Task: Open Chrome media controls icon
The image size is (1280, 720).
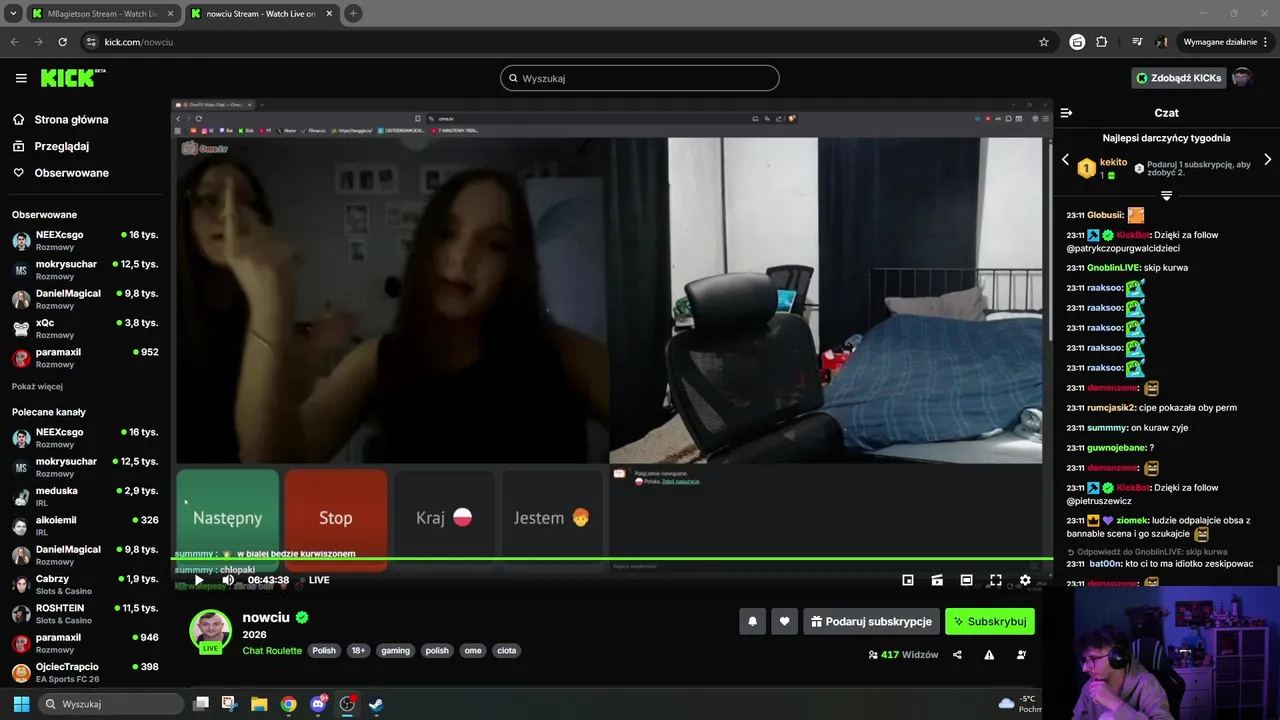Action: click(x=1137, y=42)
